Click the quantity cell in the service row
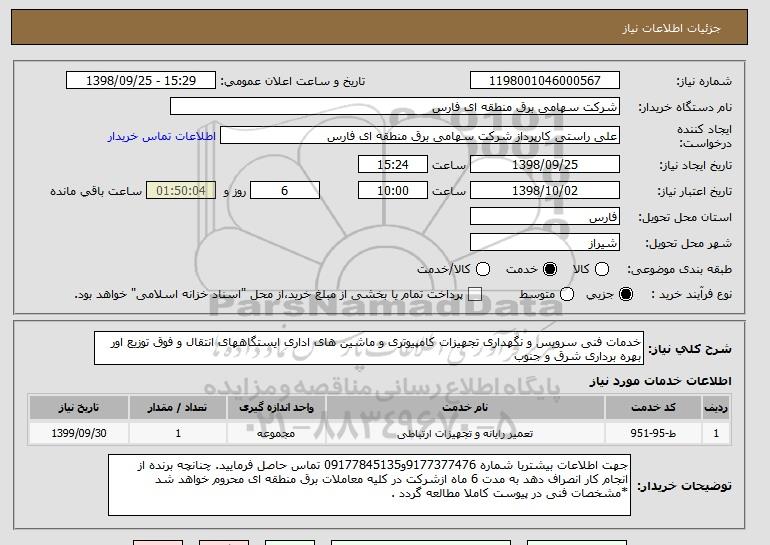Screen dimensions: 770x545 pos(177,434)
